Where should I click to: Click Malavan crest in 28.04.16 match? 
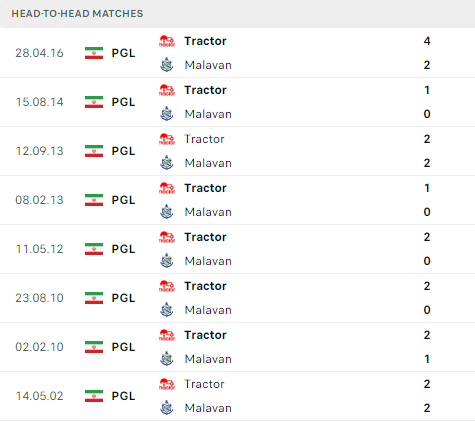pyautogui.click(x=167, y=65)
